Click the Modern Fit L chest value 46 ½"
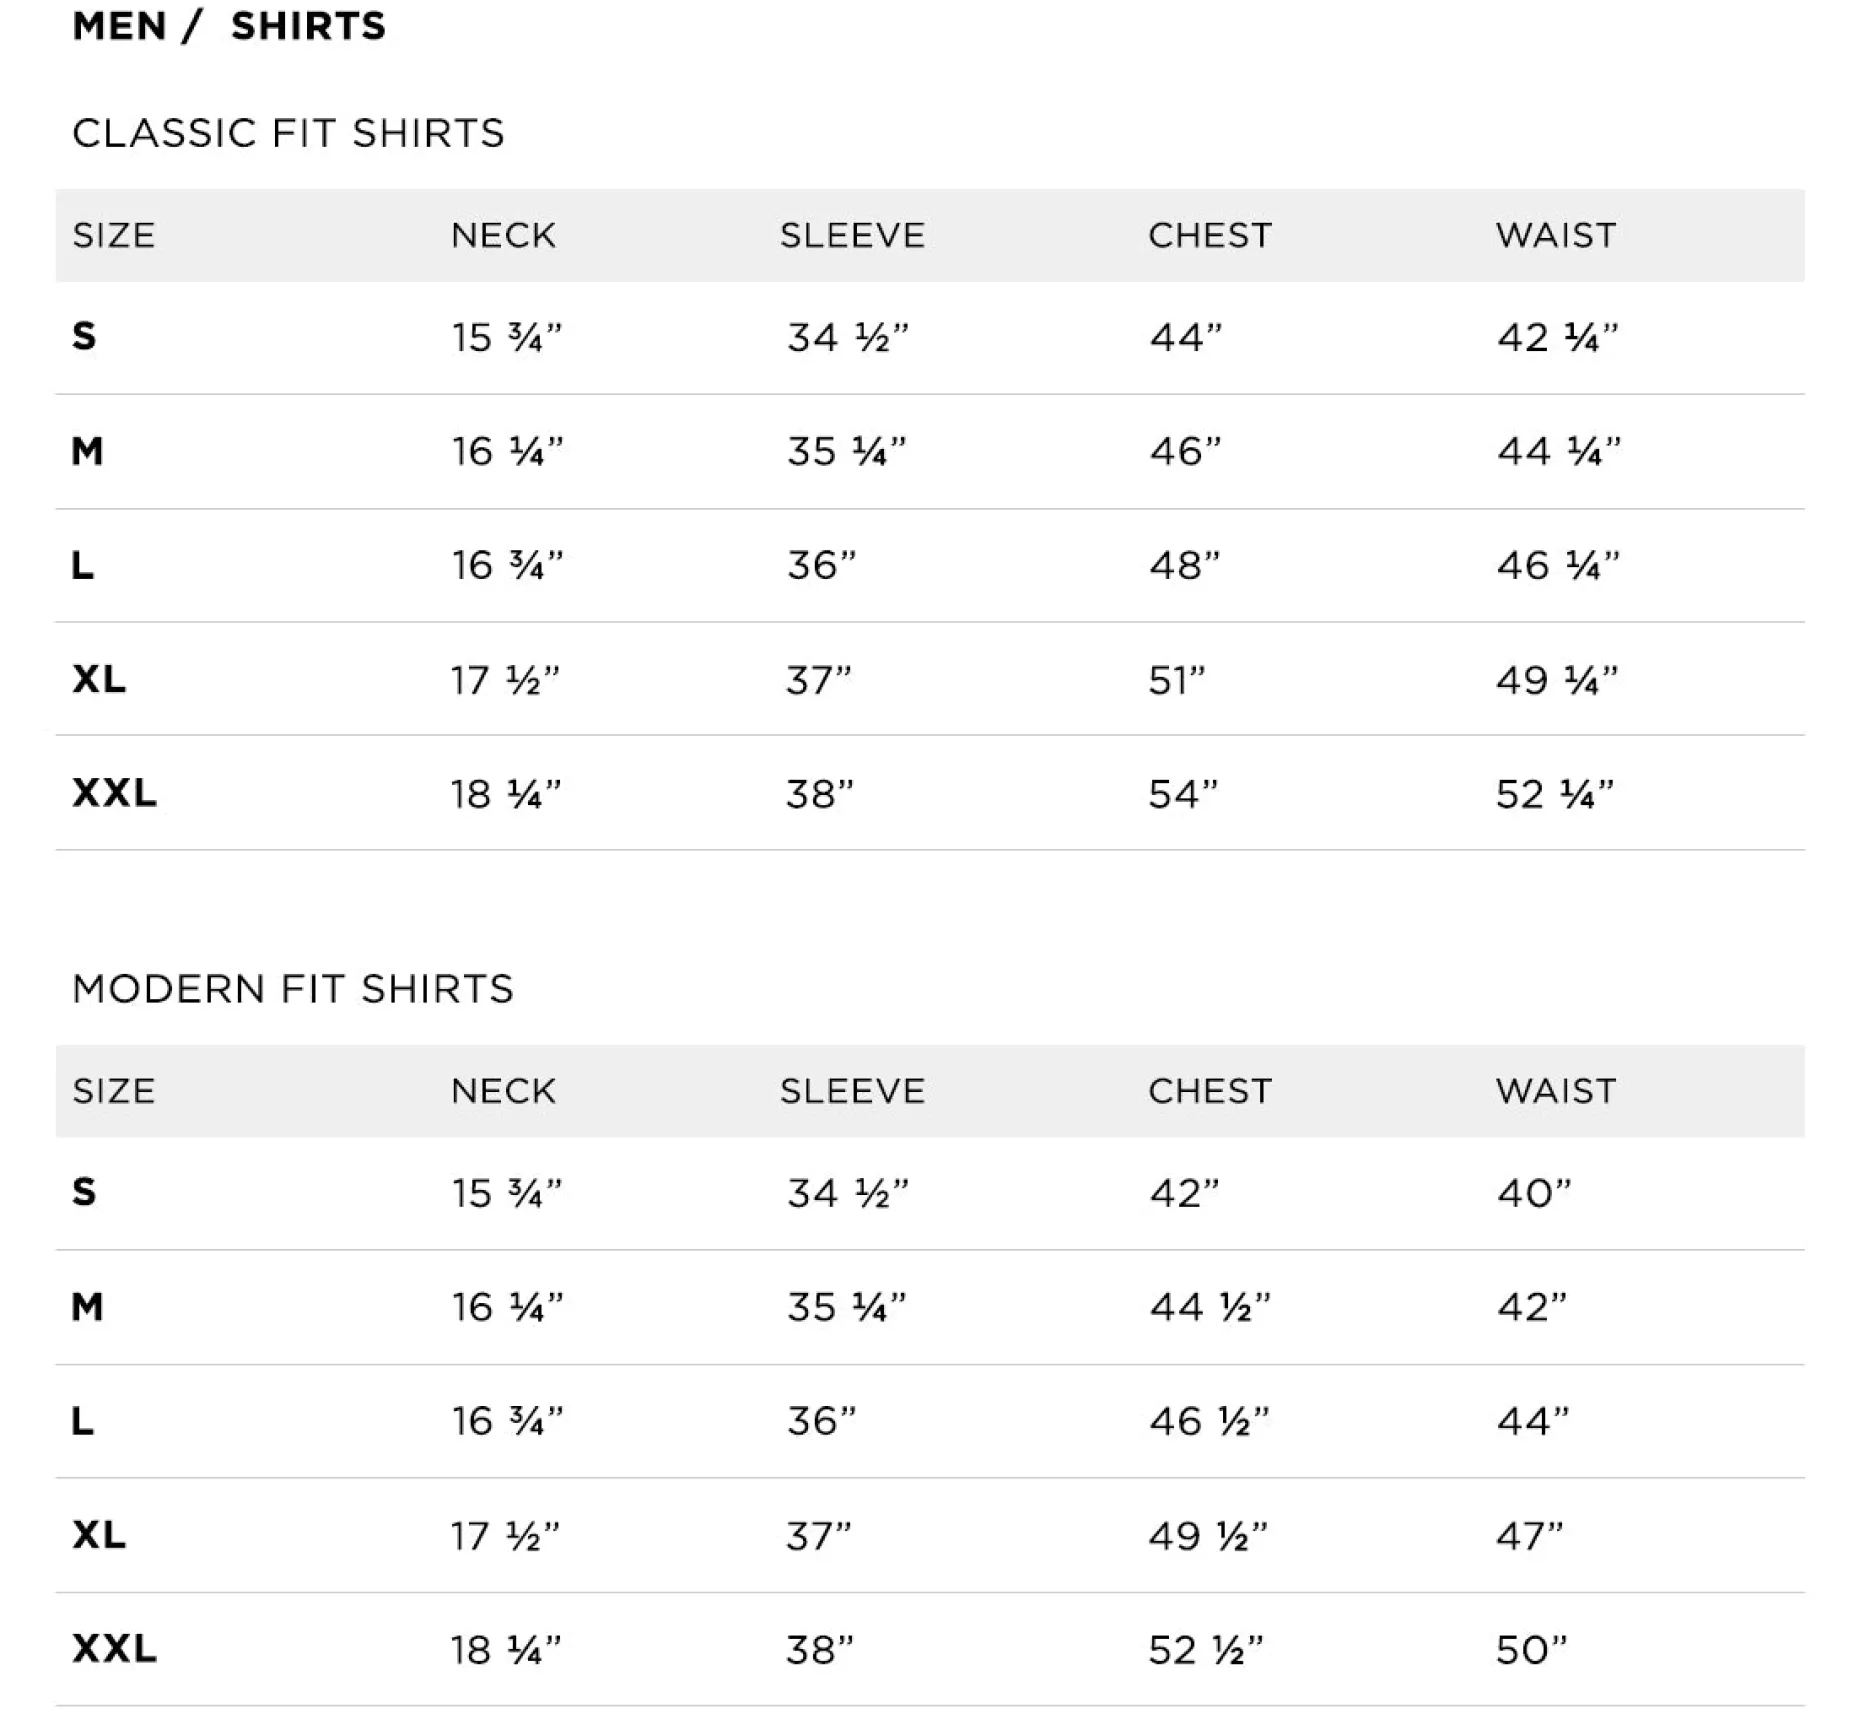Screen dimensions: 1859x1725 tap(1208, 1421)
